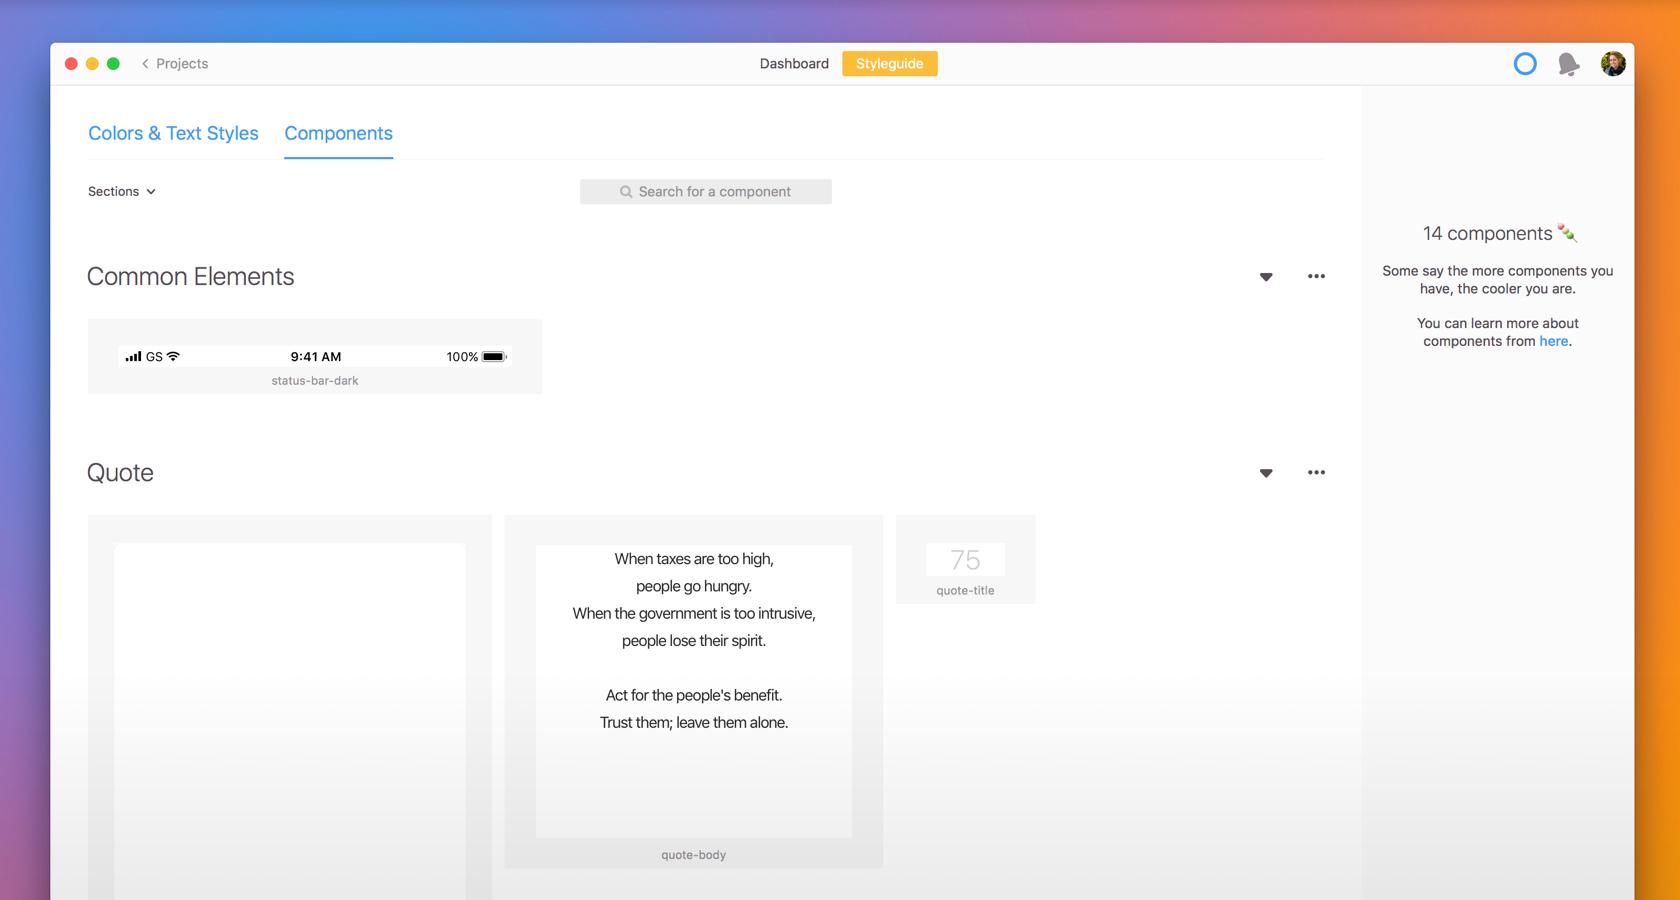This screenshot has width=1680, height=900.
Task: Open the Sections dropdown
Action: click(x=121, y=191)
